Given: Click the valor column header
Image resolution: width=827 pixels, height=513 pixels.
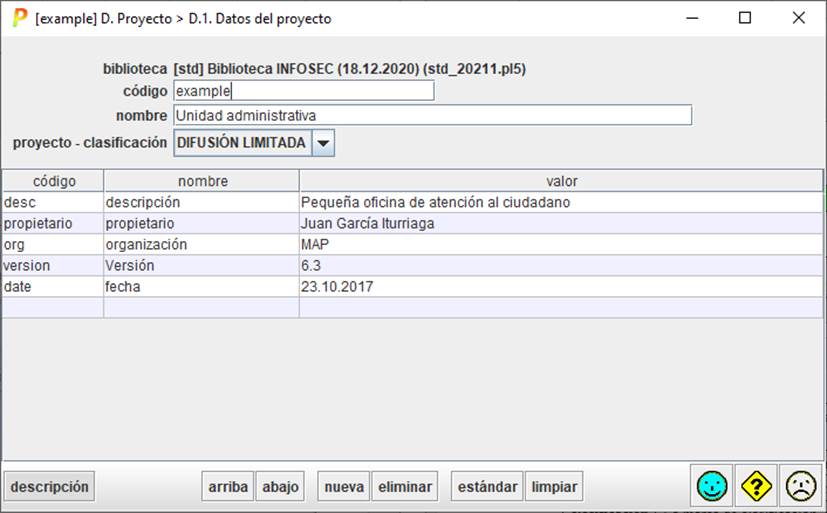Looking at the screenshot, I should pyautogui.click(x=560, y=181).
